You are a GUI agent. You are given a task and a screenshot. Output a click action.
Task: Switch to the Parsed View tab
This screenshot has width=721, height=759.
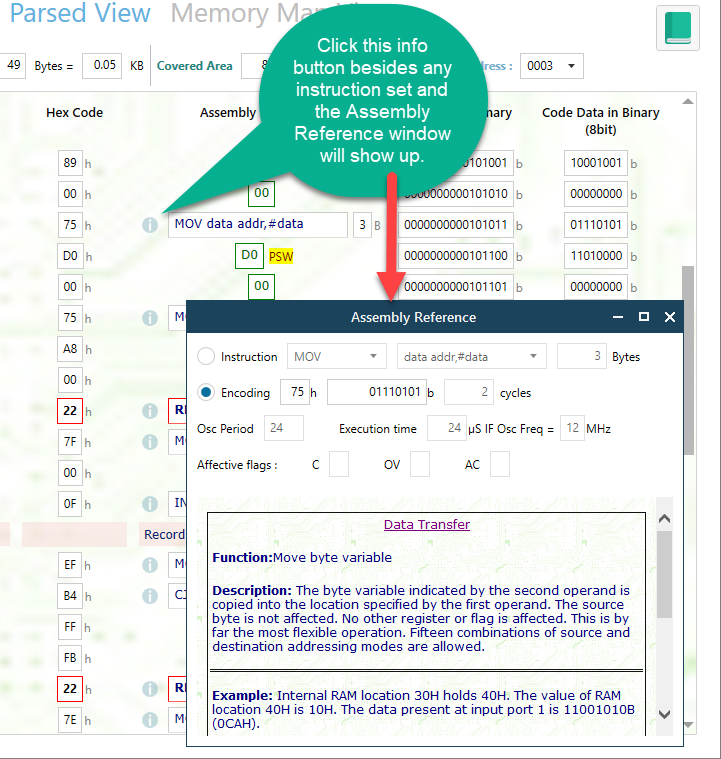tap(80, 14)
